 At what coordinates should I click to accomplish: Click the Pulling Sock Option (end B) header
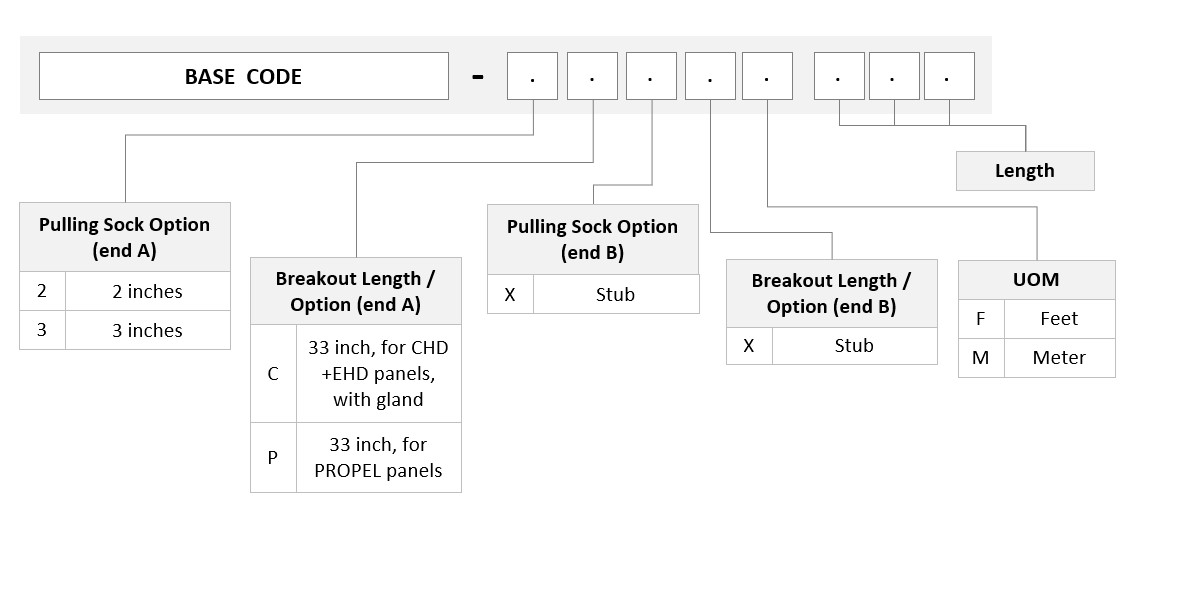coord(593,239)
